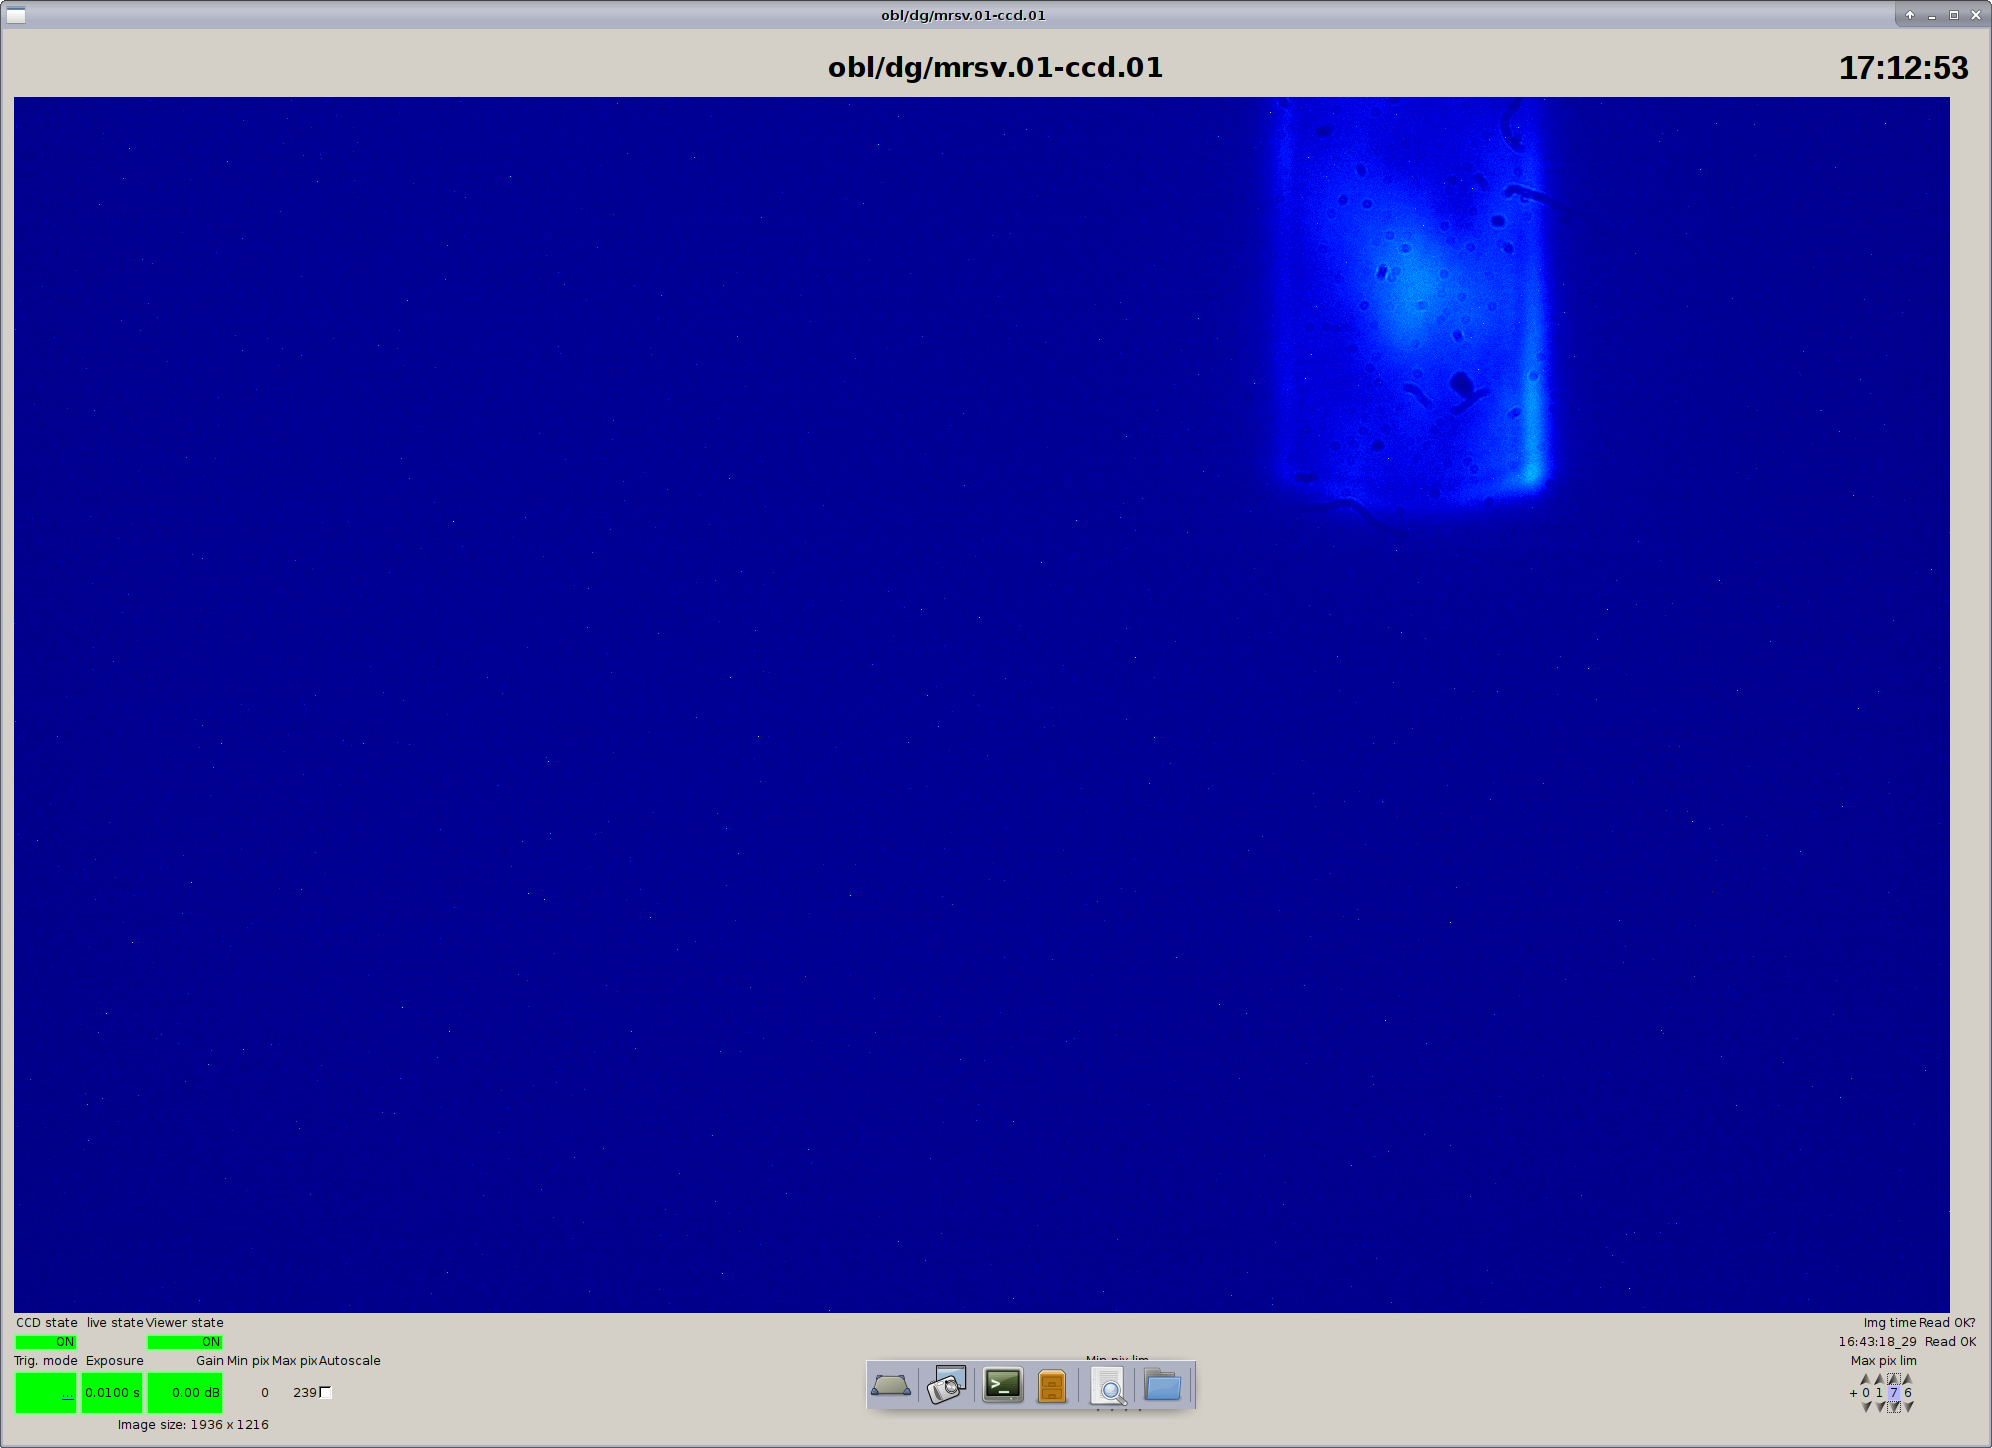Toggle the CCD state ON indicator
1992x1448 pixels.
click(46, 1342)
